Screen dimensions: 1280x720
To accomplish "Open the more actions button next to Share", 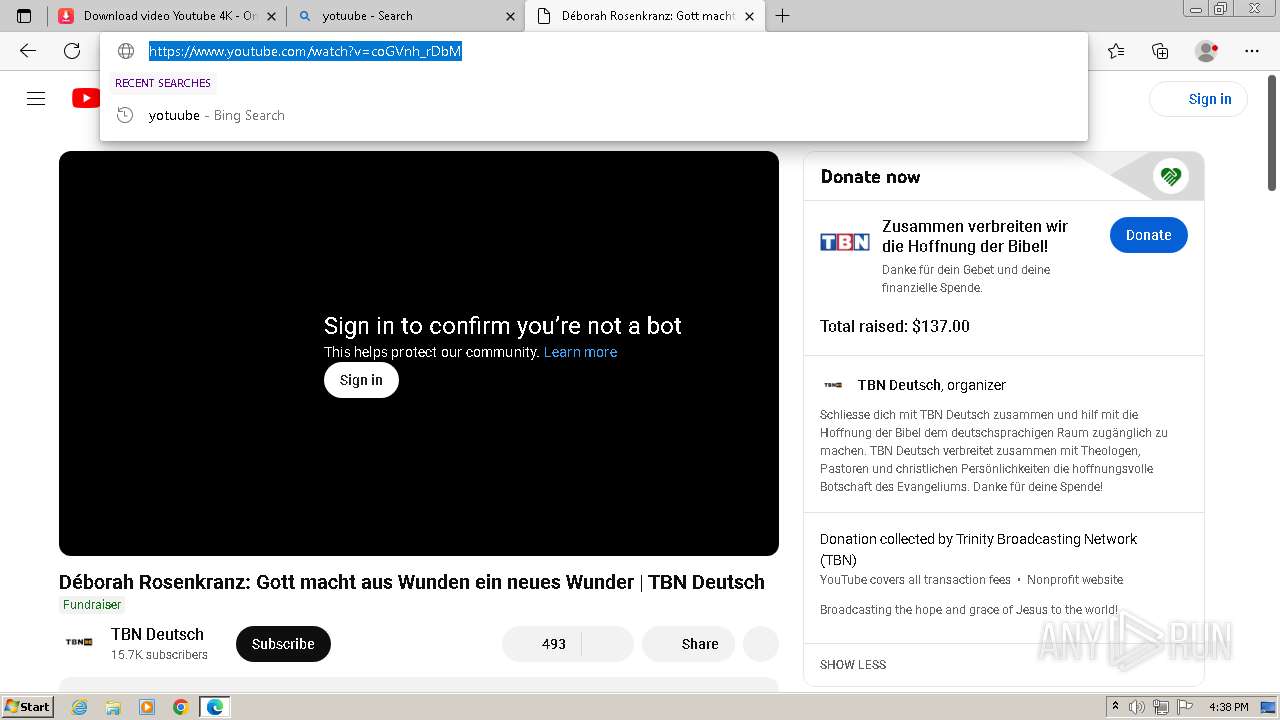I will click(x=761, y=644).
